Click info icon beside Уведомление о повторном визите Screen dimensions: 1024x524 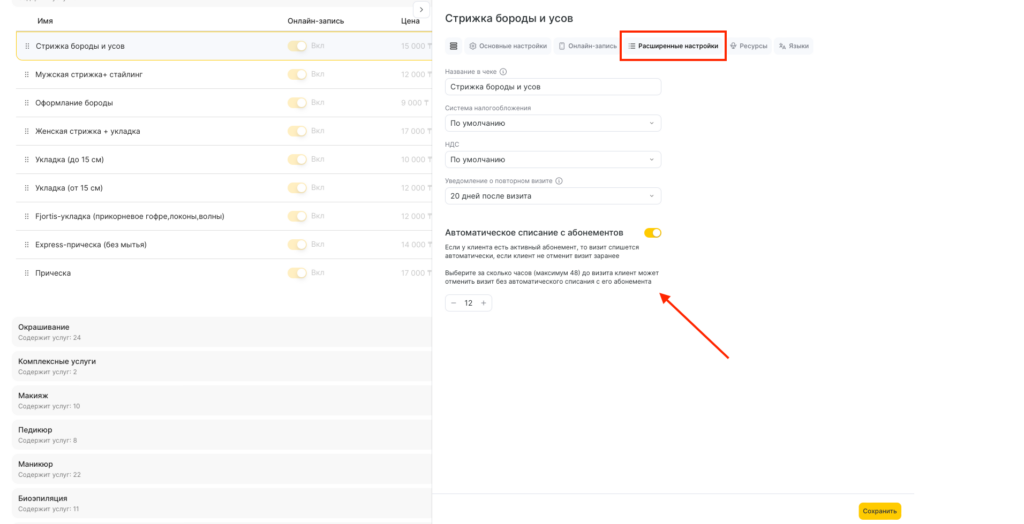tap(559, 181)
